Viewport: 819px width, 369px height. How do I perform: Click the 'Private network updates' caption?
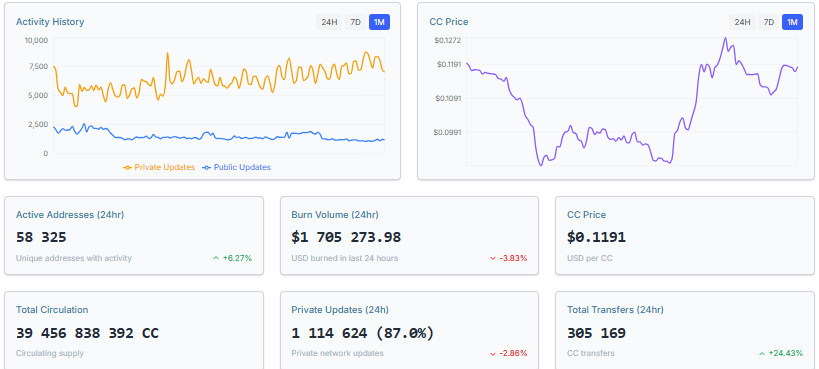[337, 354]
